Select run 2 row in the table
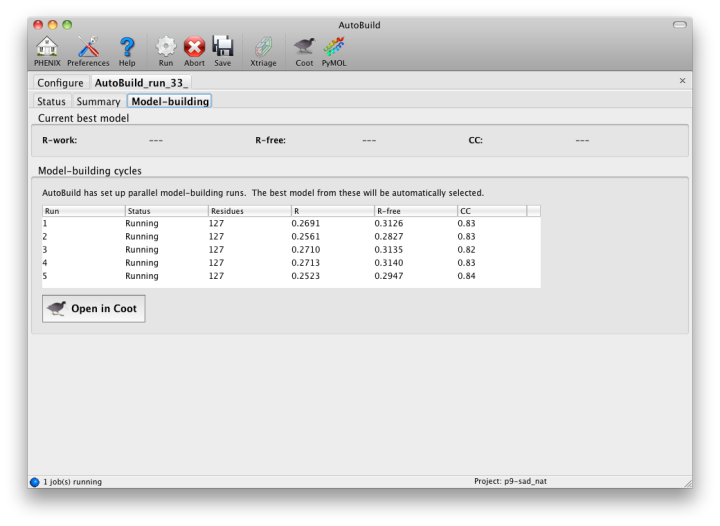The image size is (720, 526). (x=290, y=237)
